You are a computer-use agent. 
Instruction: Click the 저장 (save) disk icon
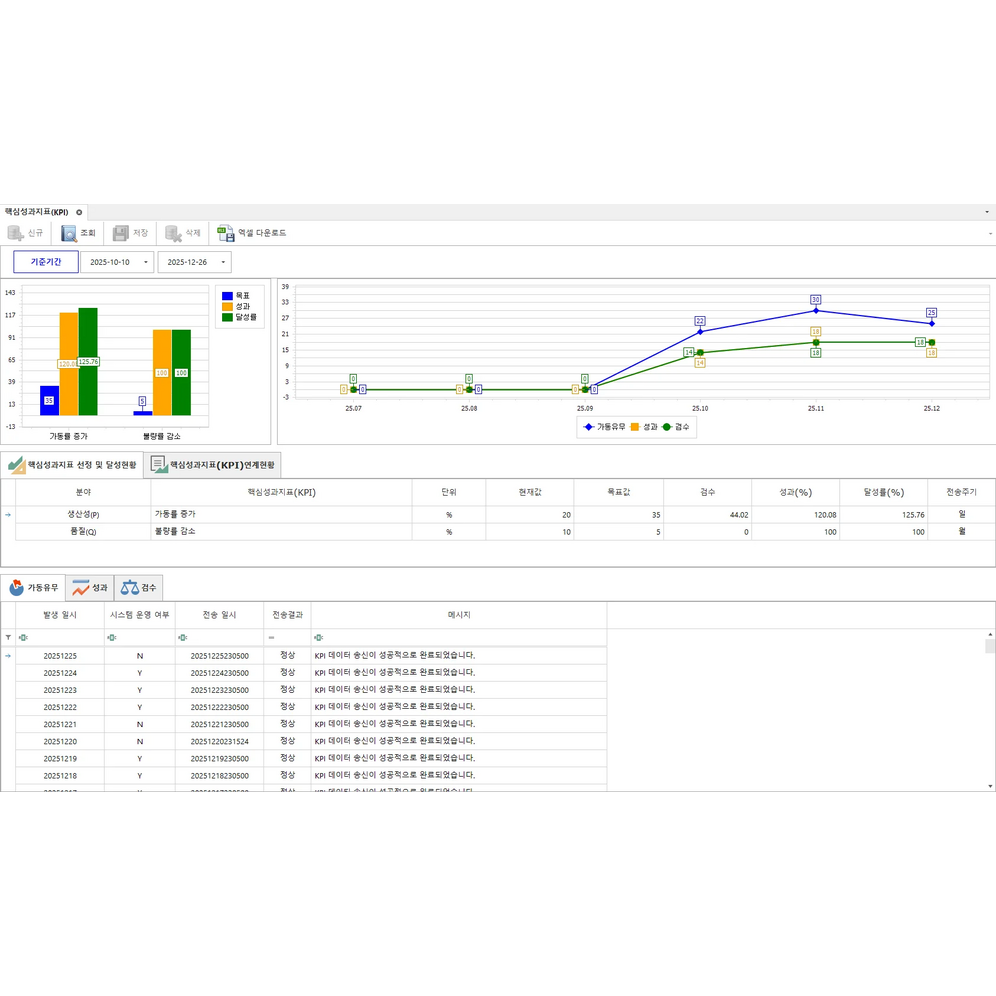pos(121,233)
